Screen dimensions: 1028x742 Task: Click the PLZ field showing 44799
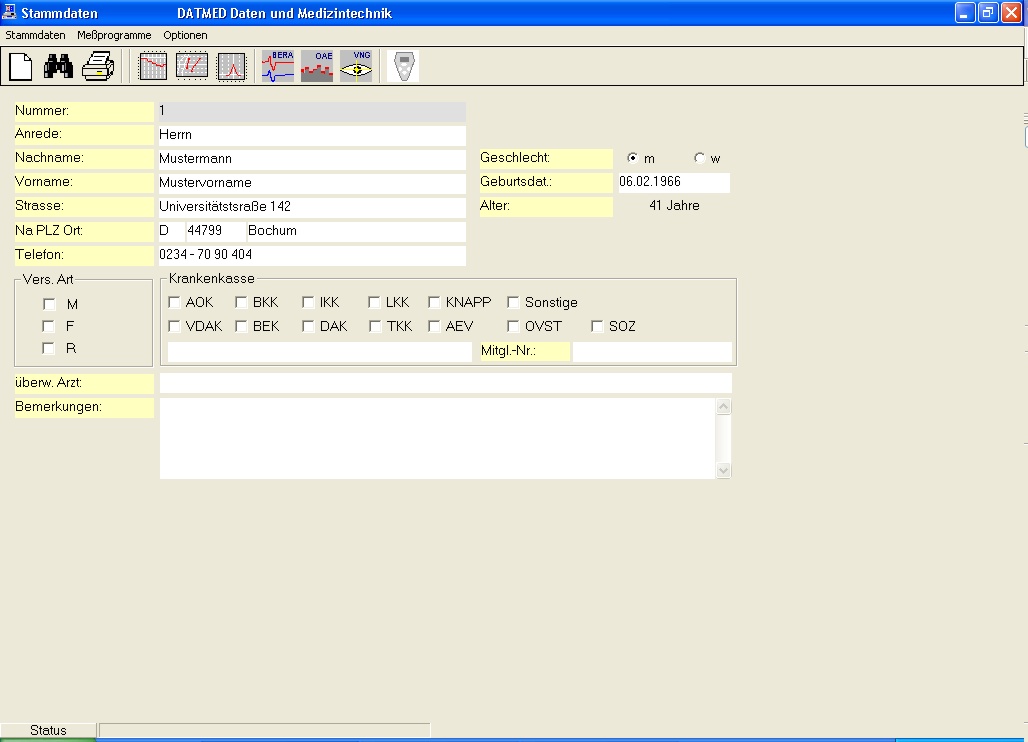[x=216, y=231]
